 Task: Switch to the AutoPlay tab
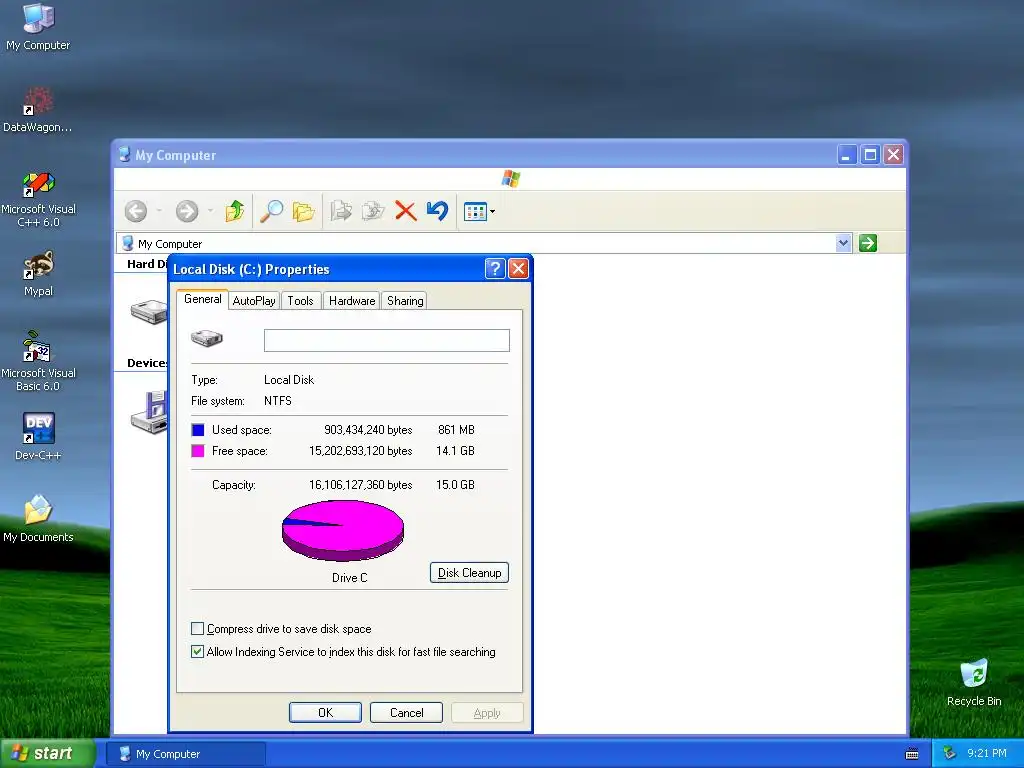click(x=254, y=300)
